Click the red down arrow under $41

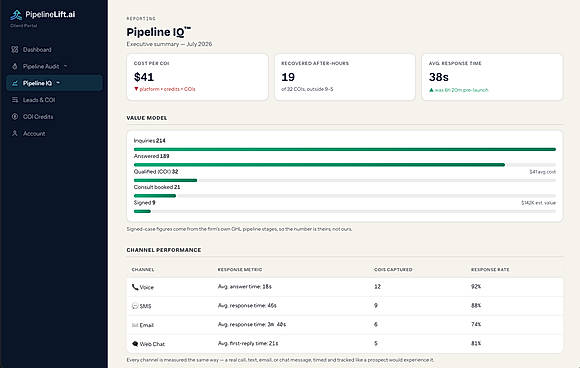(136, 89)
